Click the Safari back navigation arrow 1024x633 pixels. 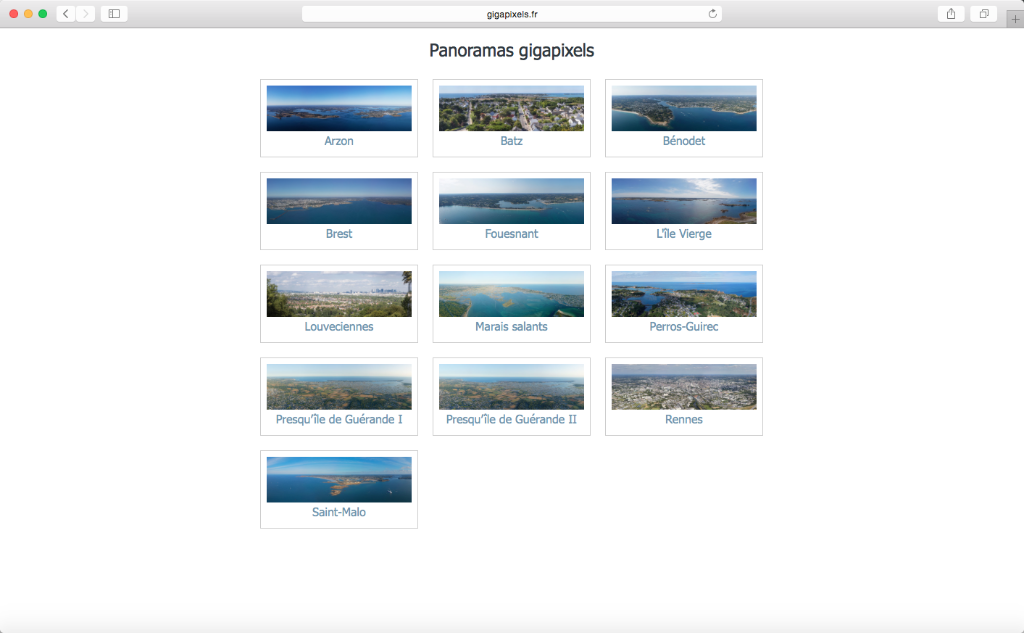pyautogui.click(x=66, y=14)
